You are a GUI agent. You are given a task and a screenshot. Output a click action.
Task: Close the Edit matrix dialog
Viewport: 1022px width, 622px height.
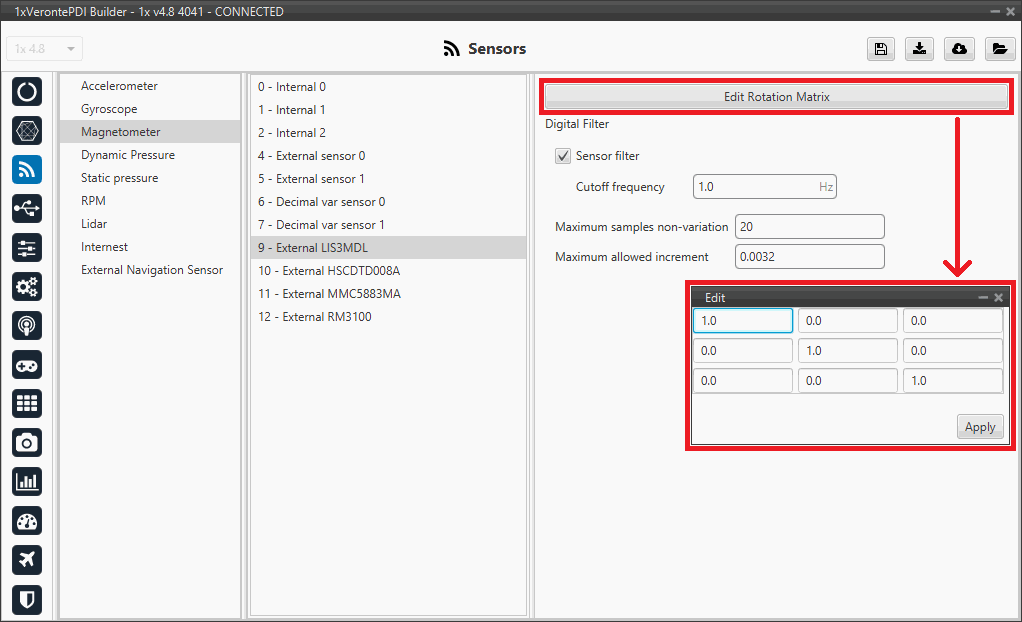coord(998,298)
